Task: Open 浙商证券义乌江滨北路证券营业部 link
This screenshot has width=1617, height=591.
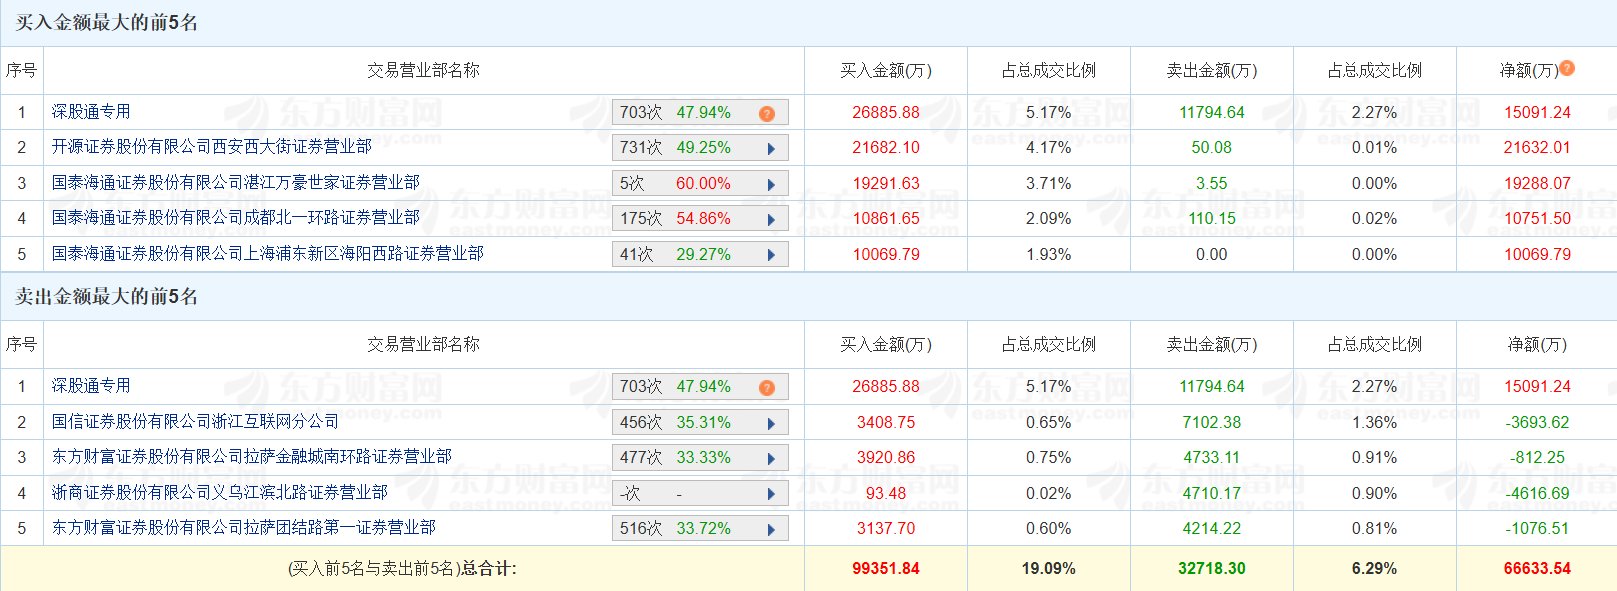Action: coord(220,492)
